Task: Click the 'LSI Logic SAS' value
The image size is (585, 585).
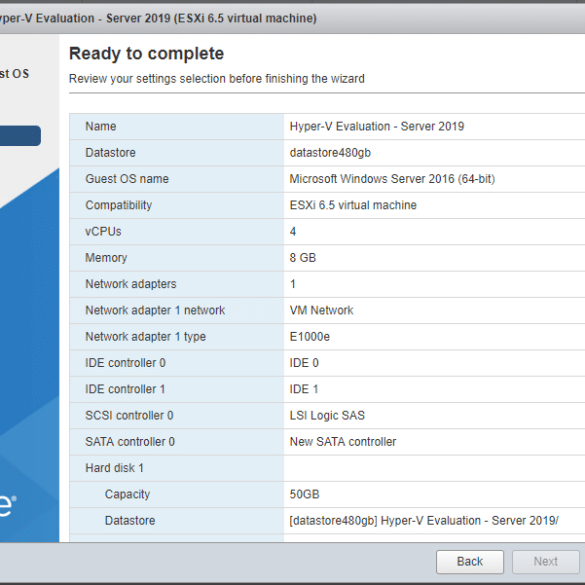Action: click(327, 416)
